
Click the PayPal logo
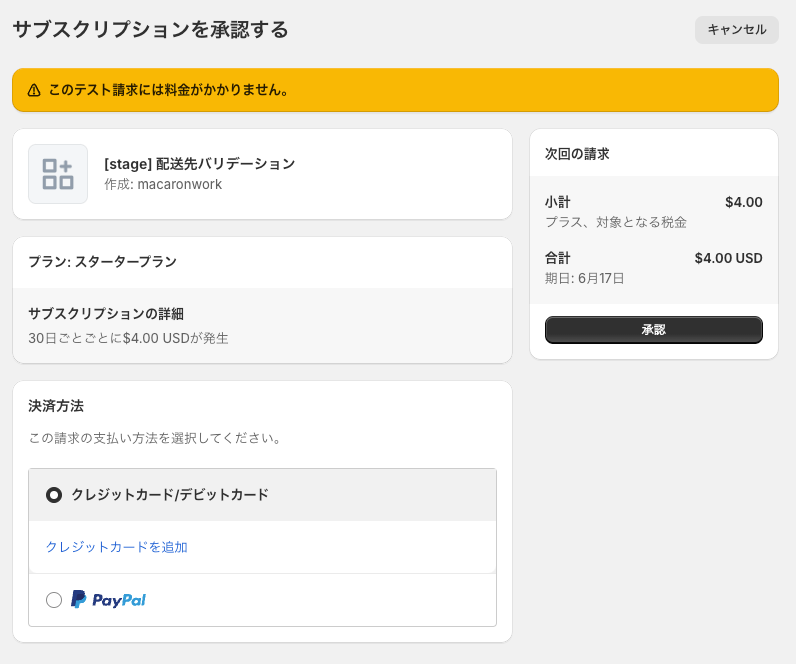click(108, 600)
